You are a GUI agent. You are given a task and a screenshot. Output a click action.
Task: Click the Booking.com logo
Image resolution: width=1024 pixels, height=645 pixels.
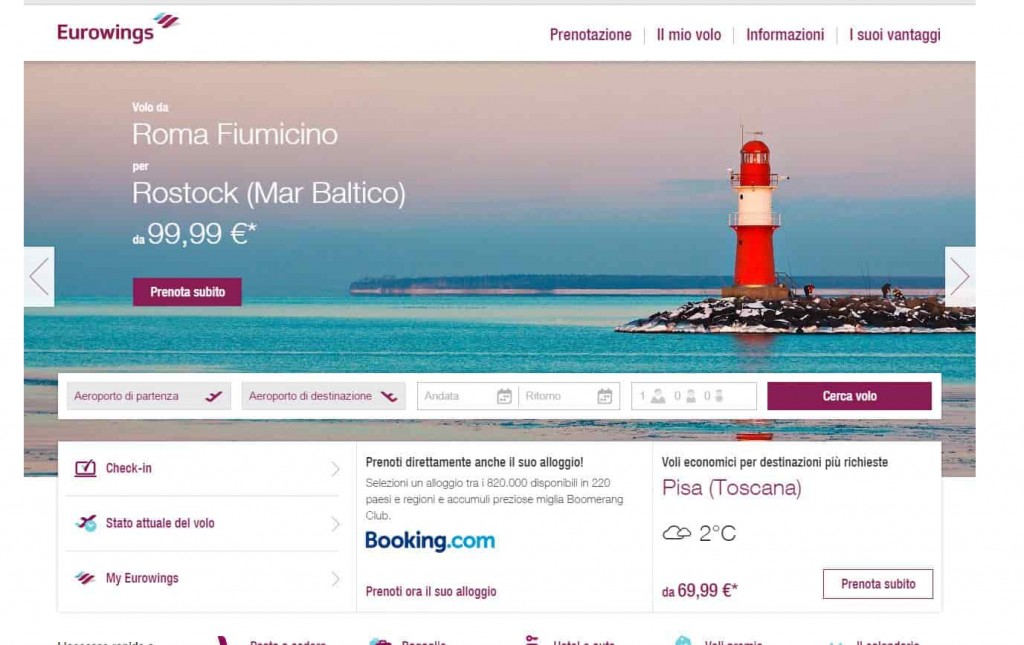tap(430, 541)
